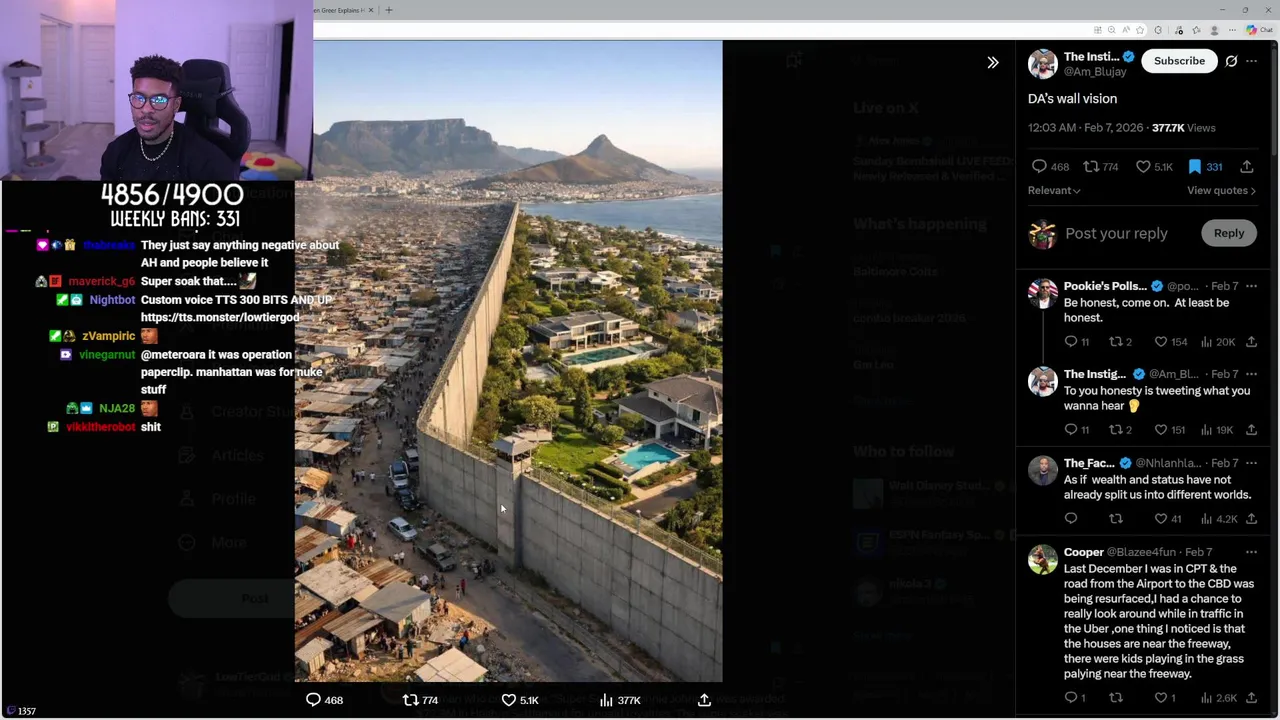Open a new browser tab with plus
Viewport: 1280px width, 720px height.
click(x=388, y=10)
